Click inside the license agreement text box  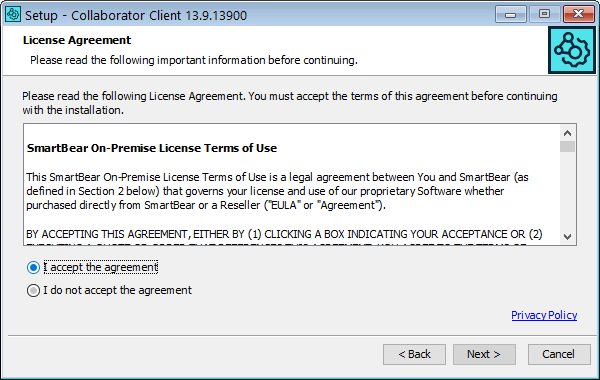(292, 184)
